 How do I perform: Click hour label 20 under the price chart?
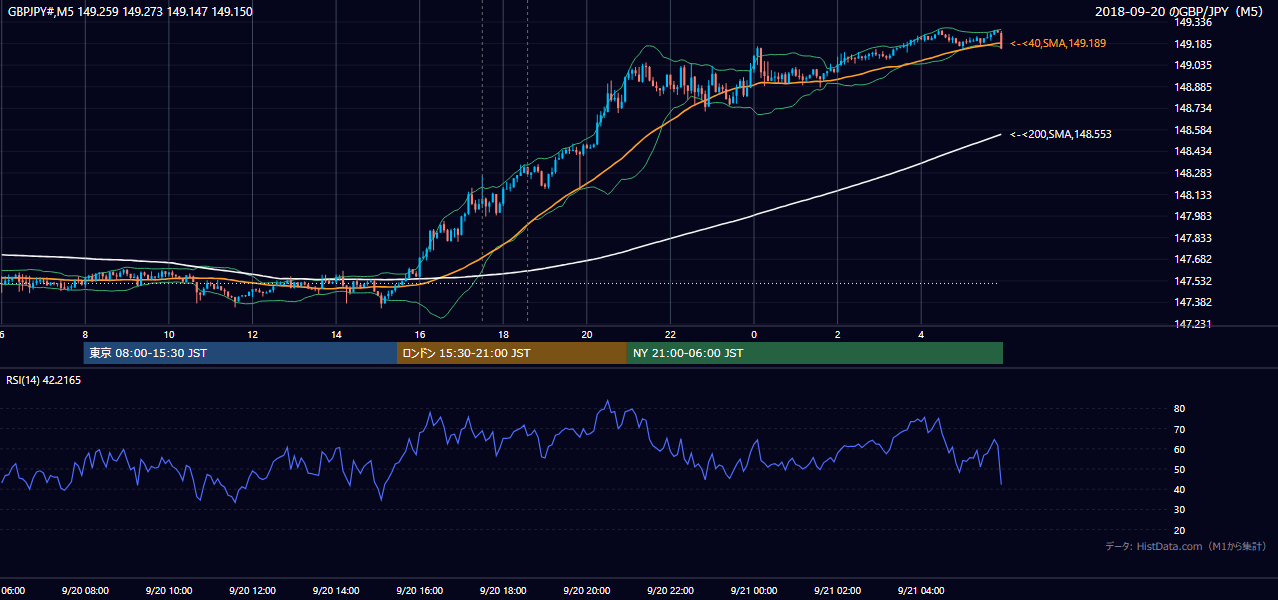[x=587, y=334]
